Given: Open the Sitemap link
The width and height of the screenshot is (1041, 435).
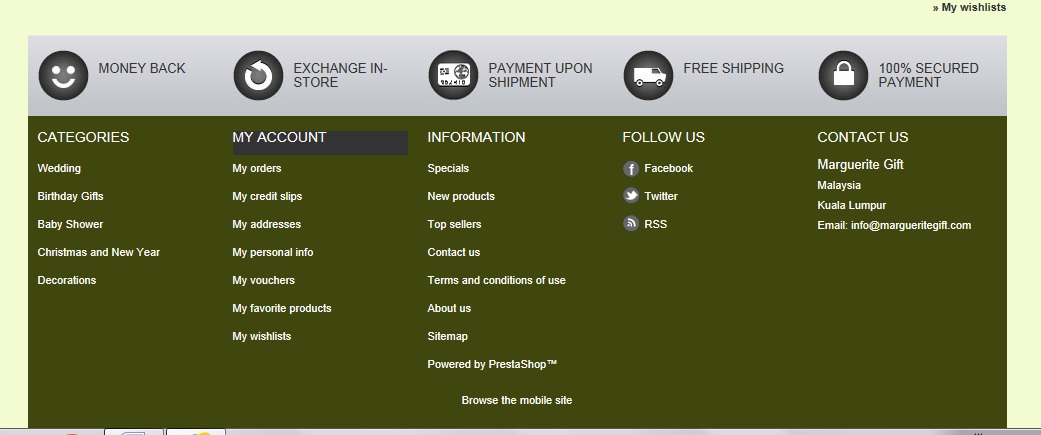Looking at the screenshot, I should click(x=447, y=335).
